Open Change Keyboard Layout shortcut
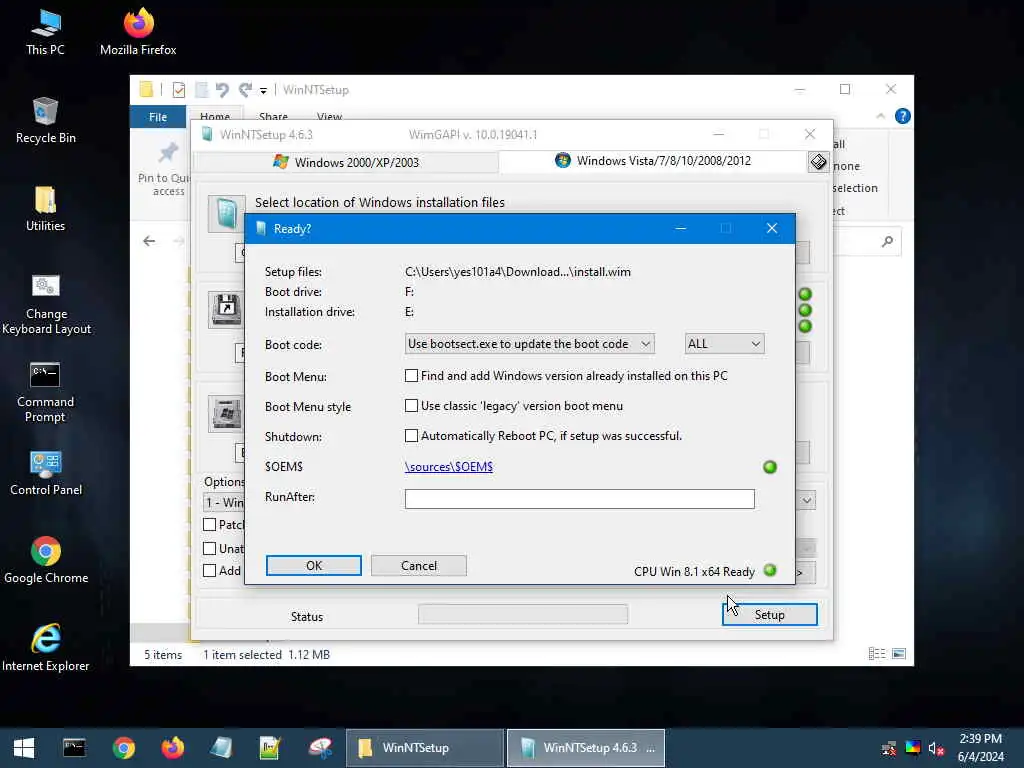1024x768 pixels. coord(46,304)
